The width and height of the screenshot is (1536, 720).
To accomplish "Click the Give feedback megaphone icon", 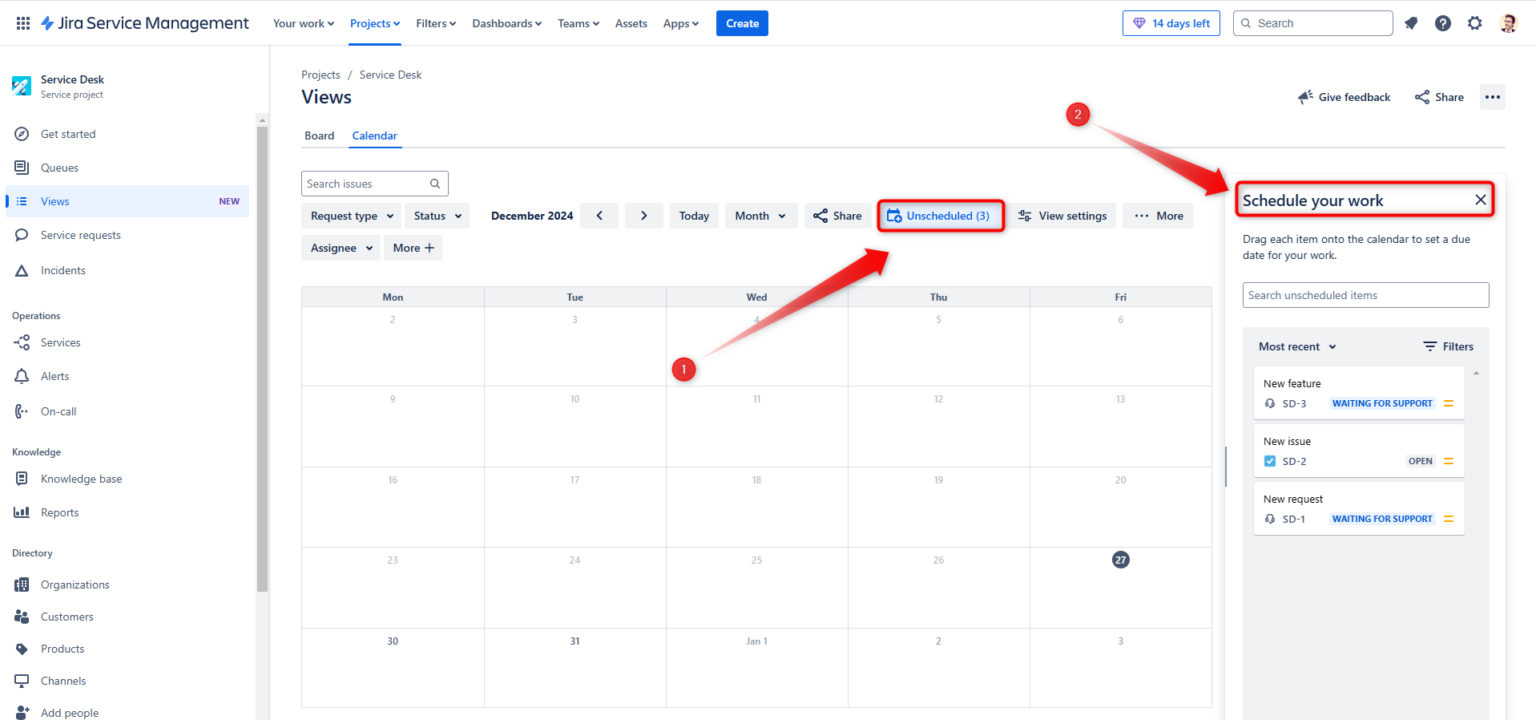I will pos(1305,97).
